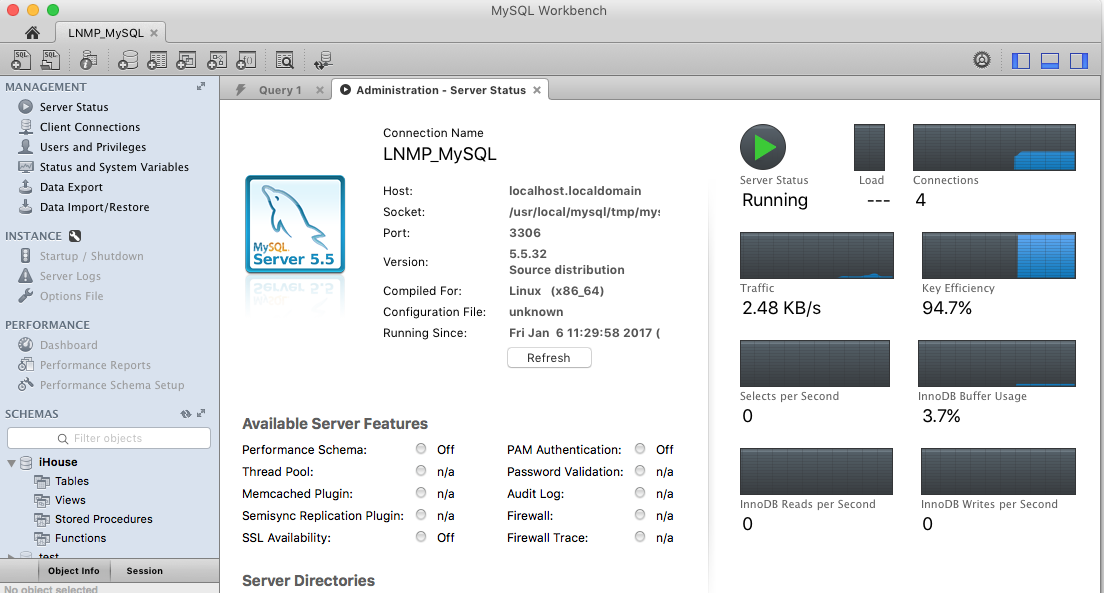This screenshot has height=593, width=1104.
Task: Select Stored Procedures under iHouse
Action: pos(104,519)
